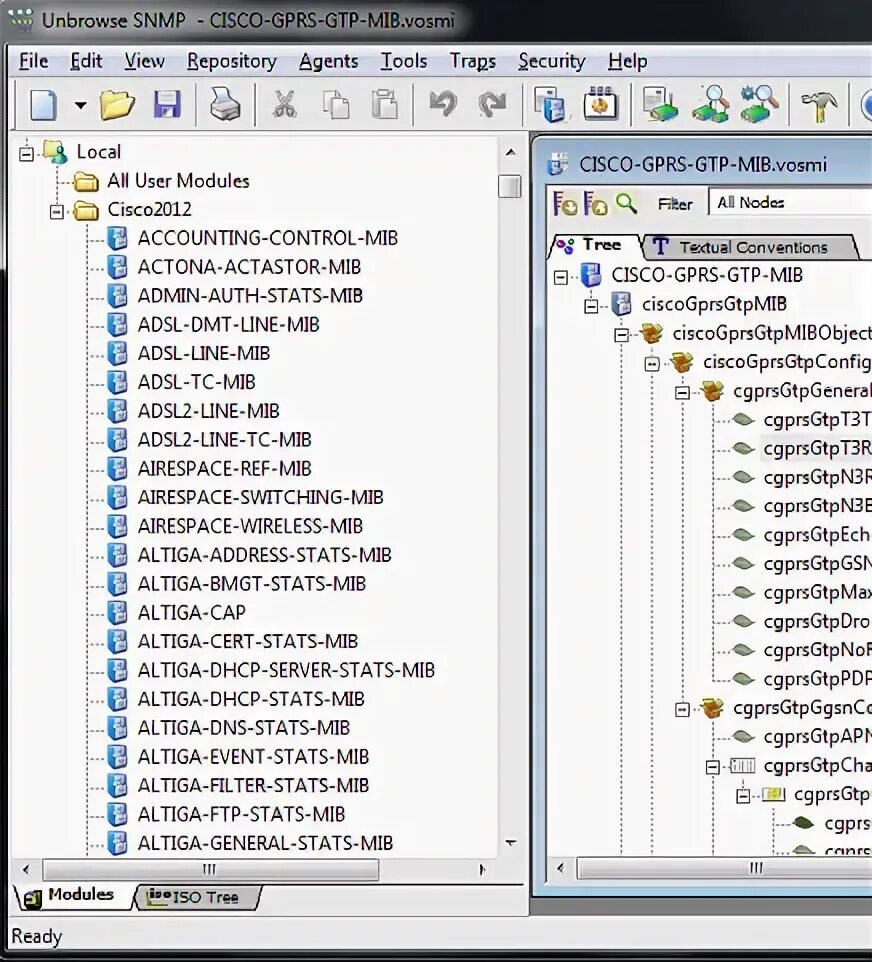Click the module list down scroll arrow
This screenshot has width=872, height=962.
pos(510,843)
